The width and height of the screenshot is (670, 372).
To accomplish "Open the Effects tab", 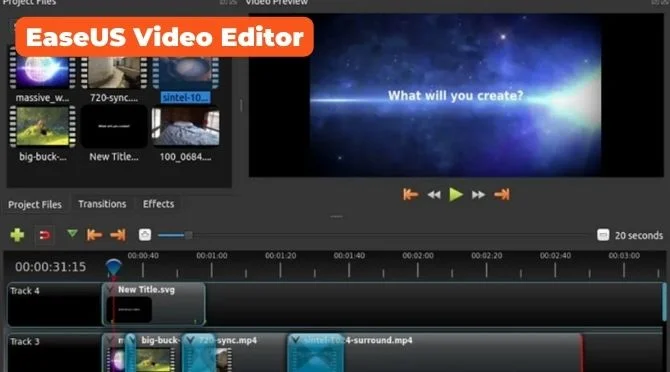I will (159, 204).
